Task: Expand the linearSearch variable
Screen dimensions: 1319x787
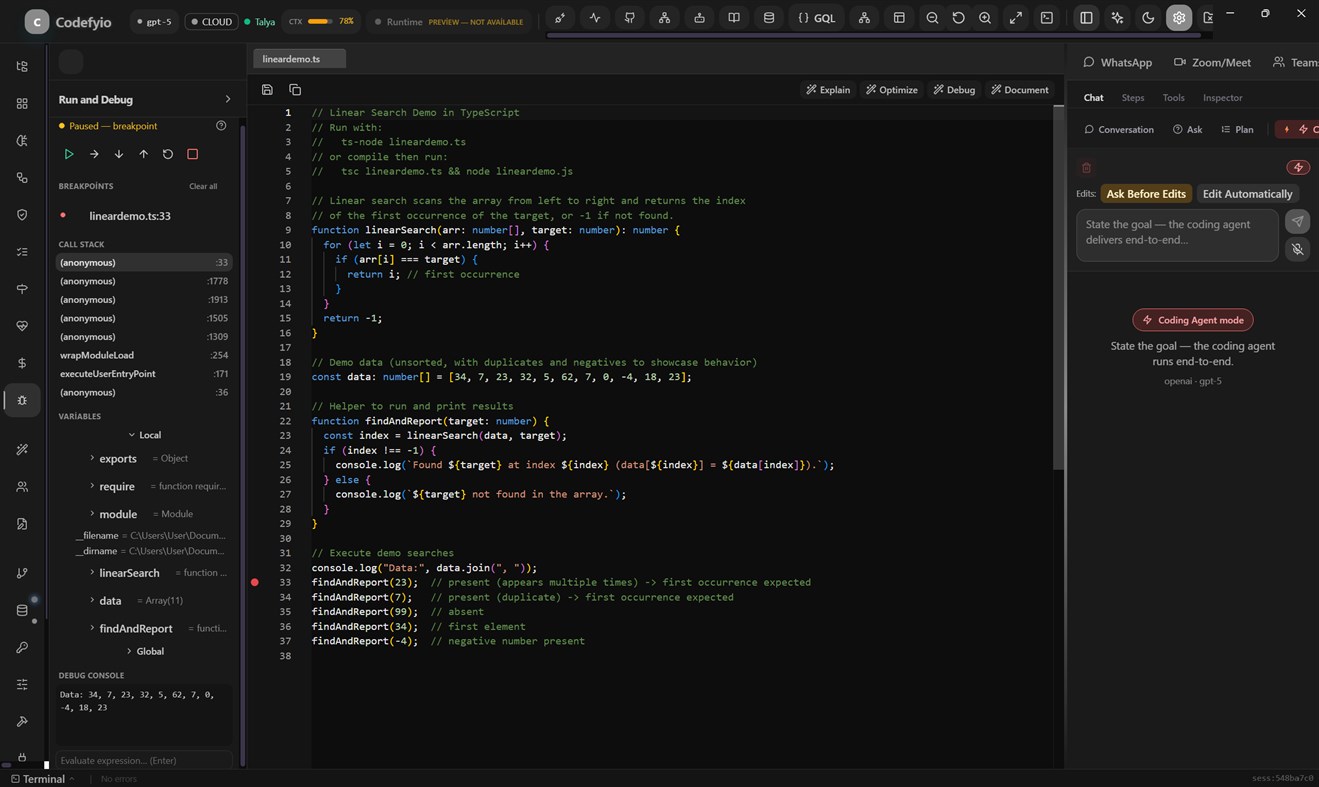Action: [91, 573]
